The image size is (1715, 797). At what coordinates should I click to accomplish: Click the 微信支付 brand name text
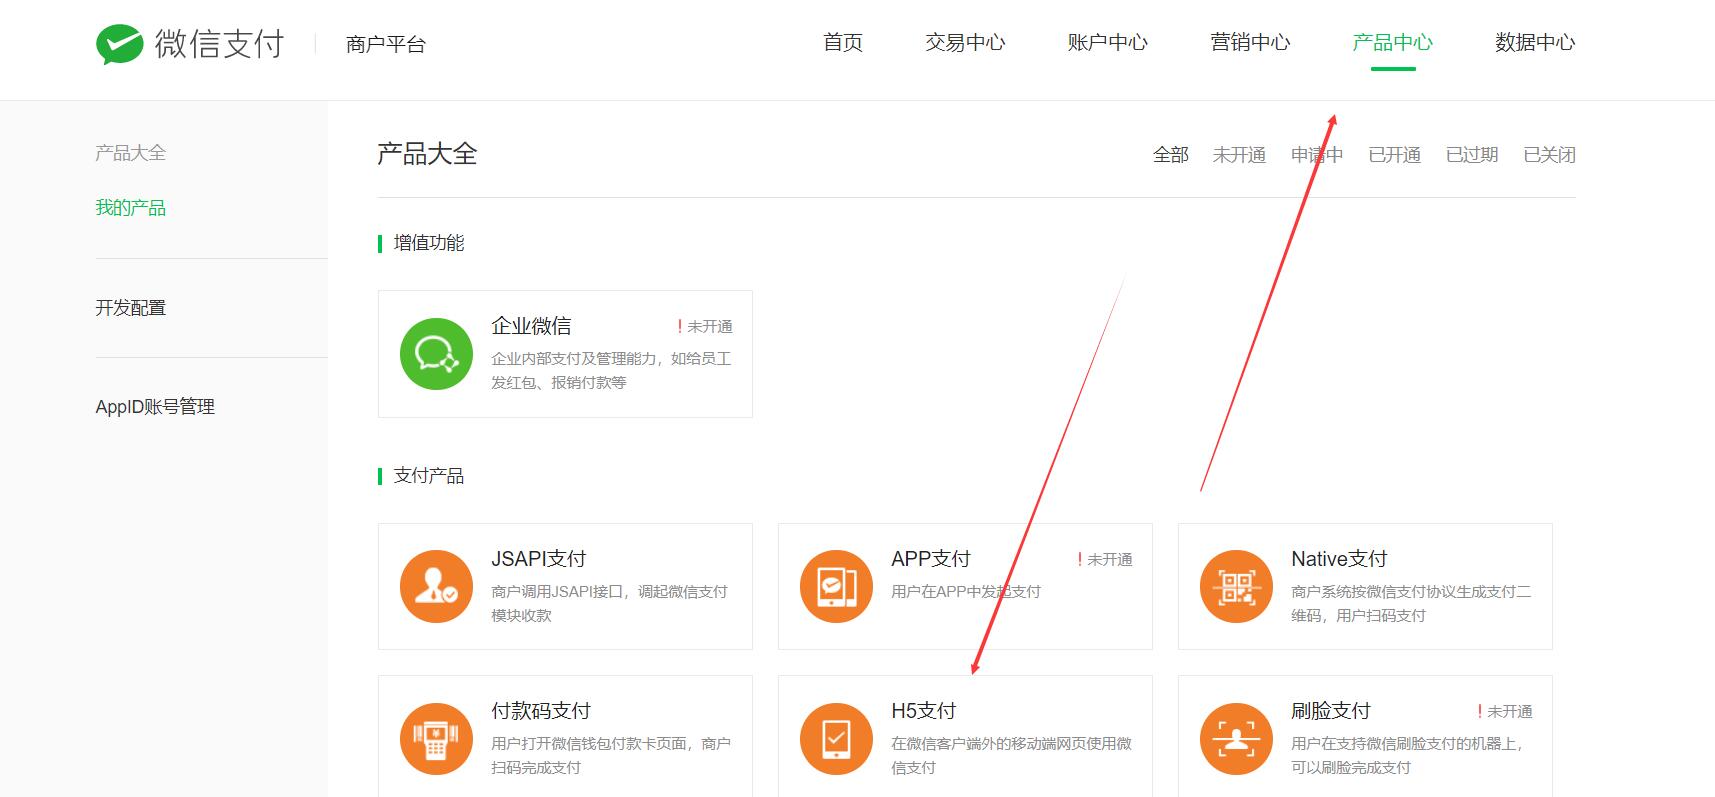point(220,44)
